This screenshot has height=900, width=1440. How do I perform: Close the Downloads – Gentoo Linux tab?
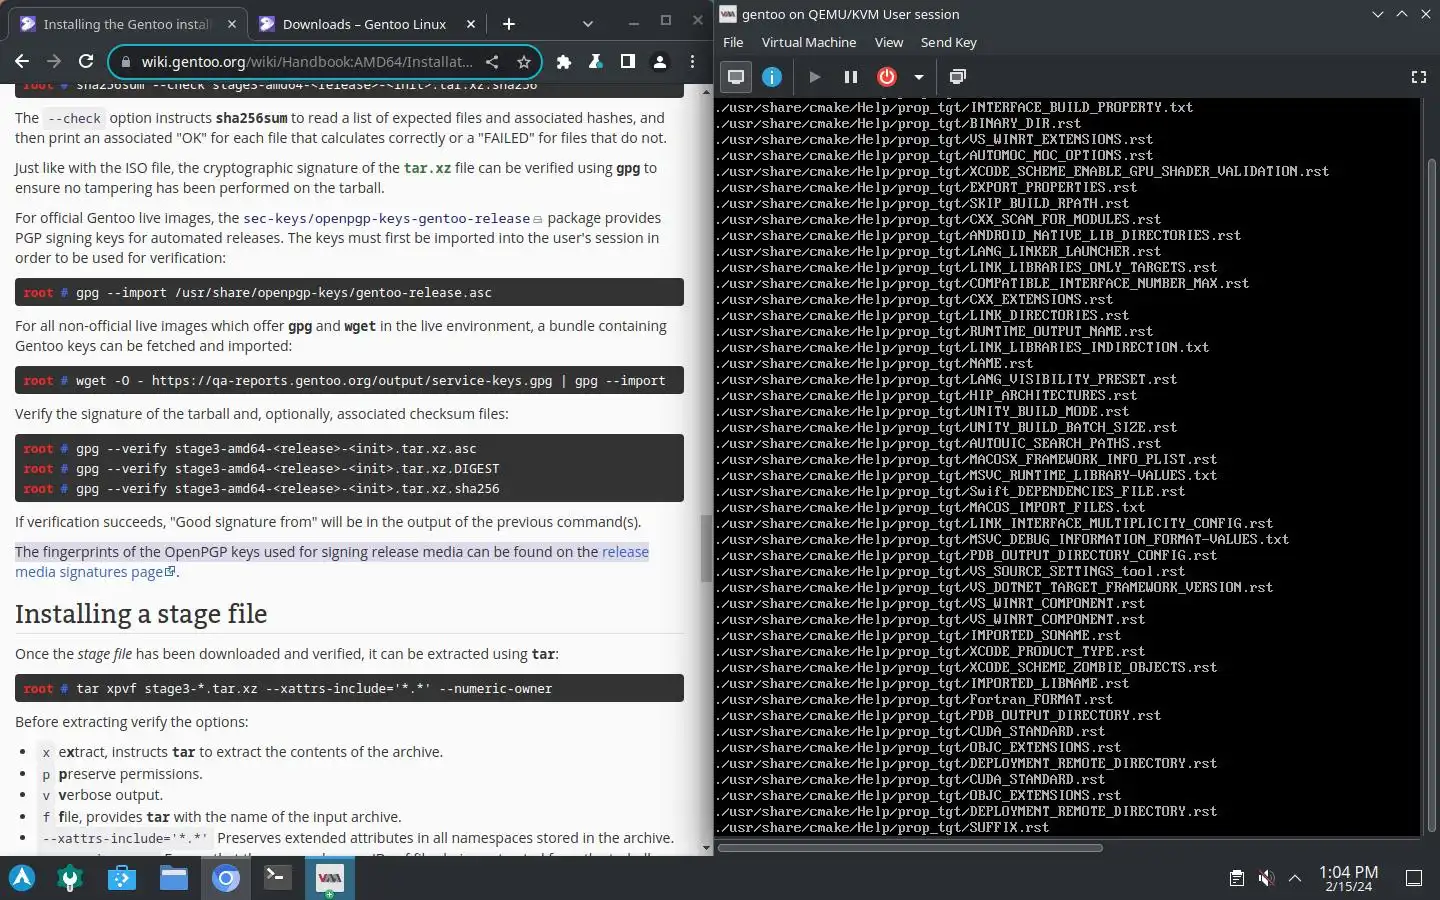(471, 24)
